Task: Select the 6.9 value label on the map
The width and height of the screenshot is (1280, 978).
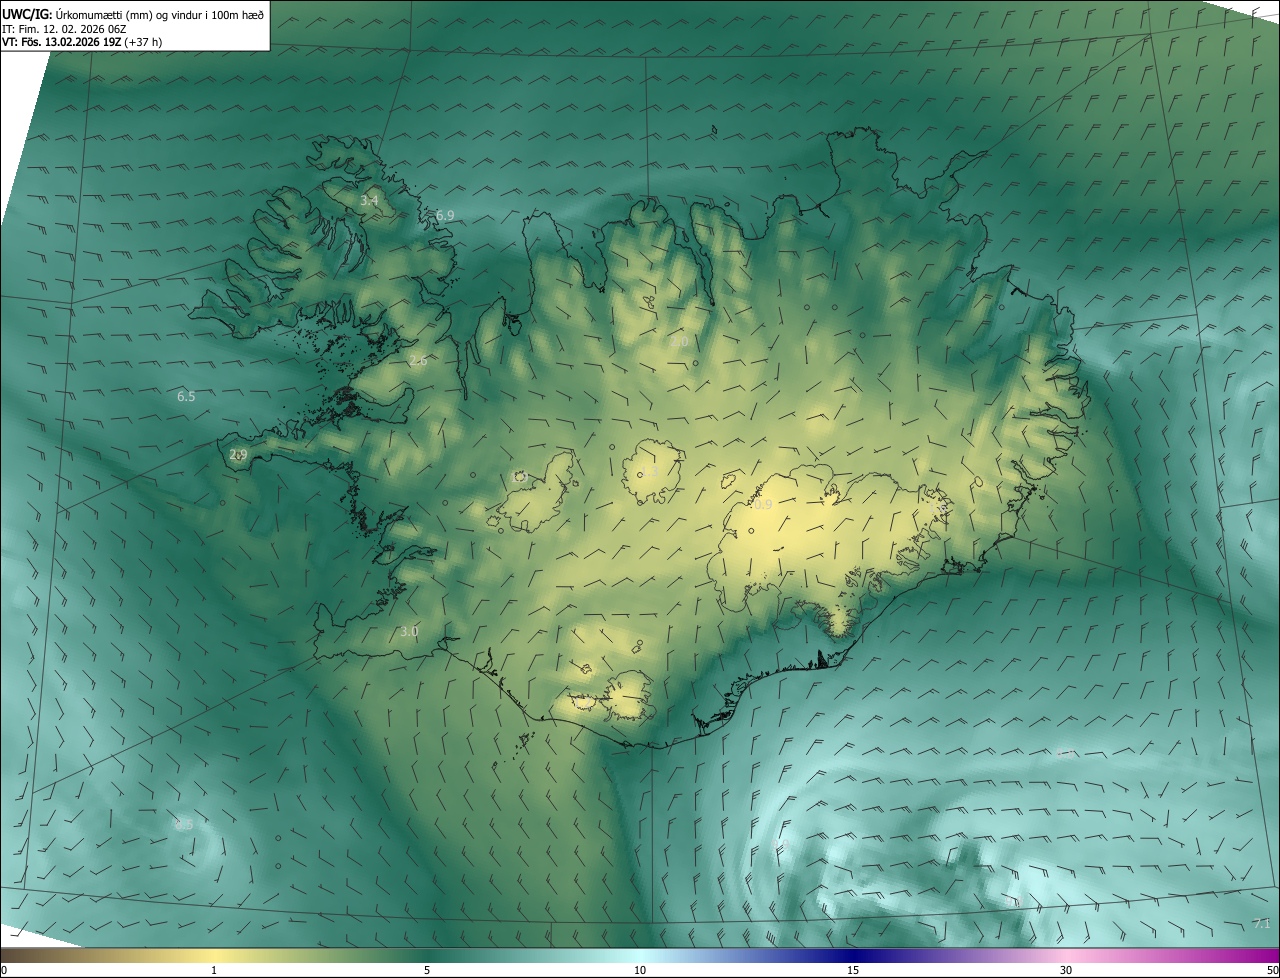Action: tap(445, 215)
